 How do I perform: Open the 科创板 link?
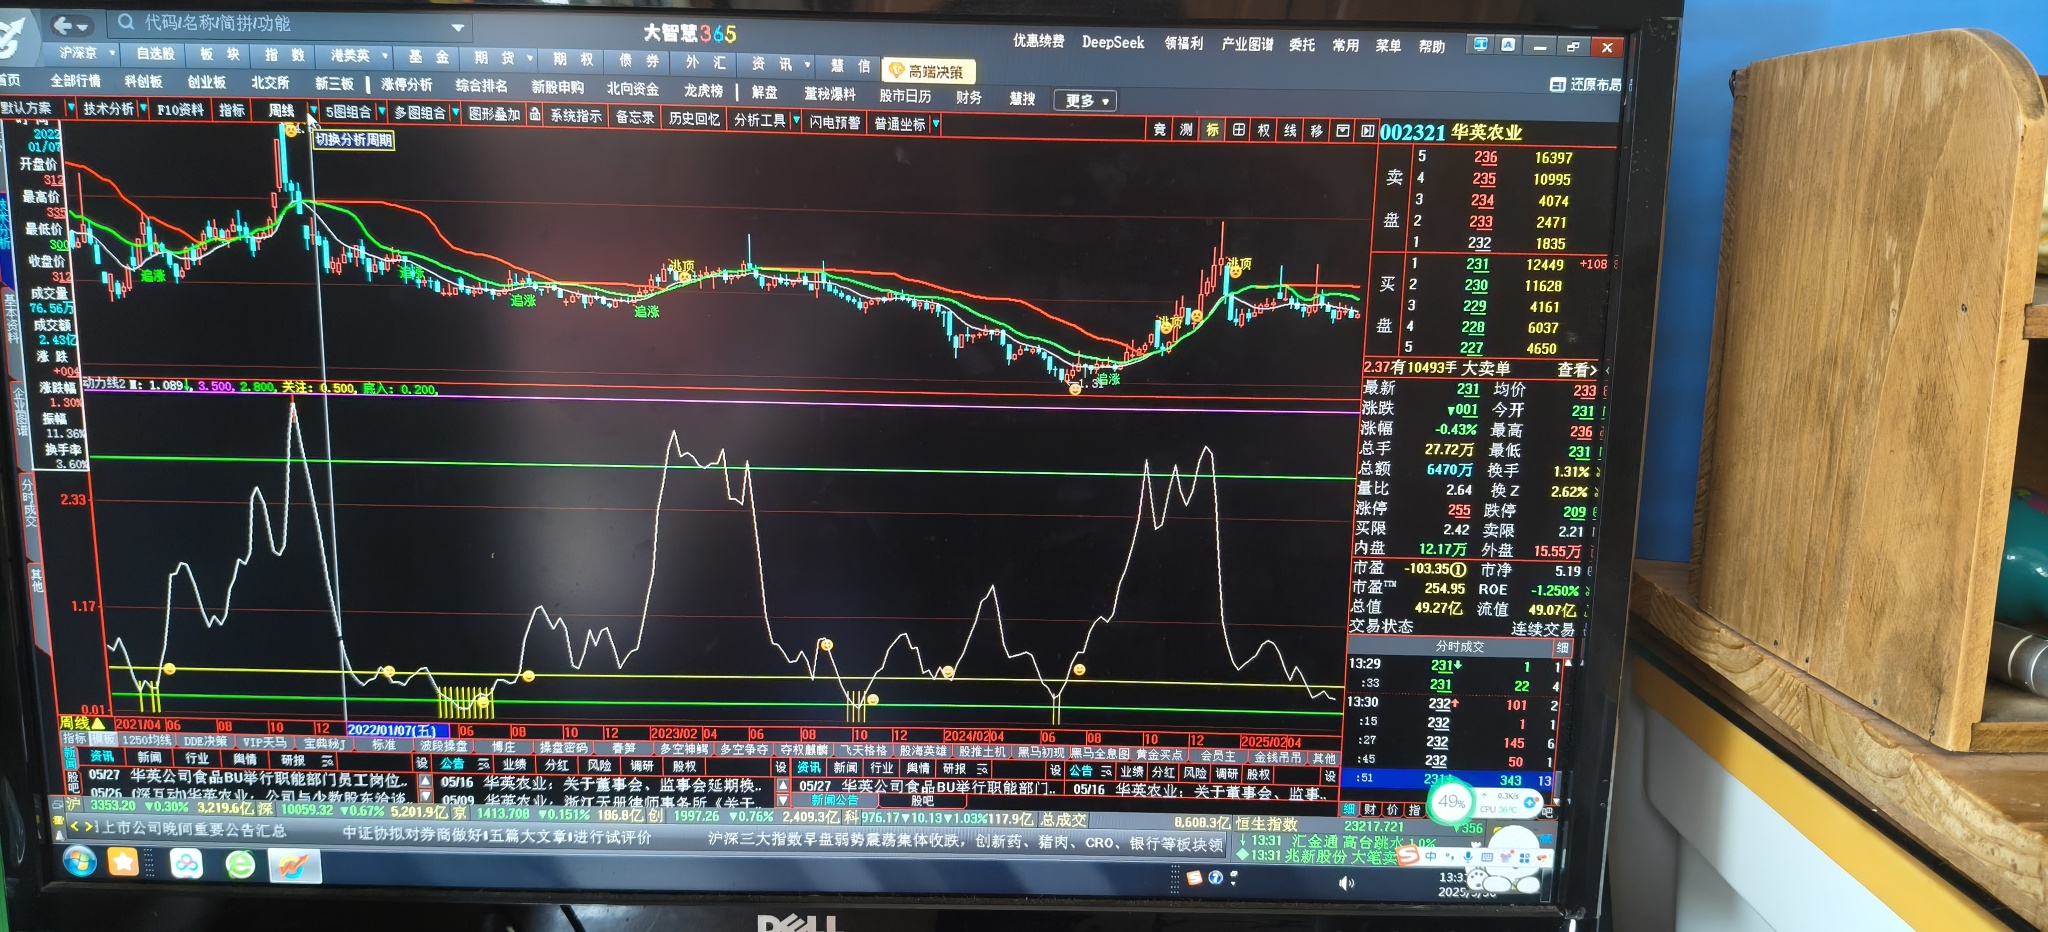coord(143,81)
